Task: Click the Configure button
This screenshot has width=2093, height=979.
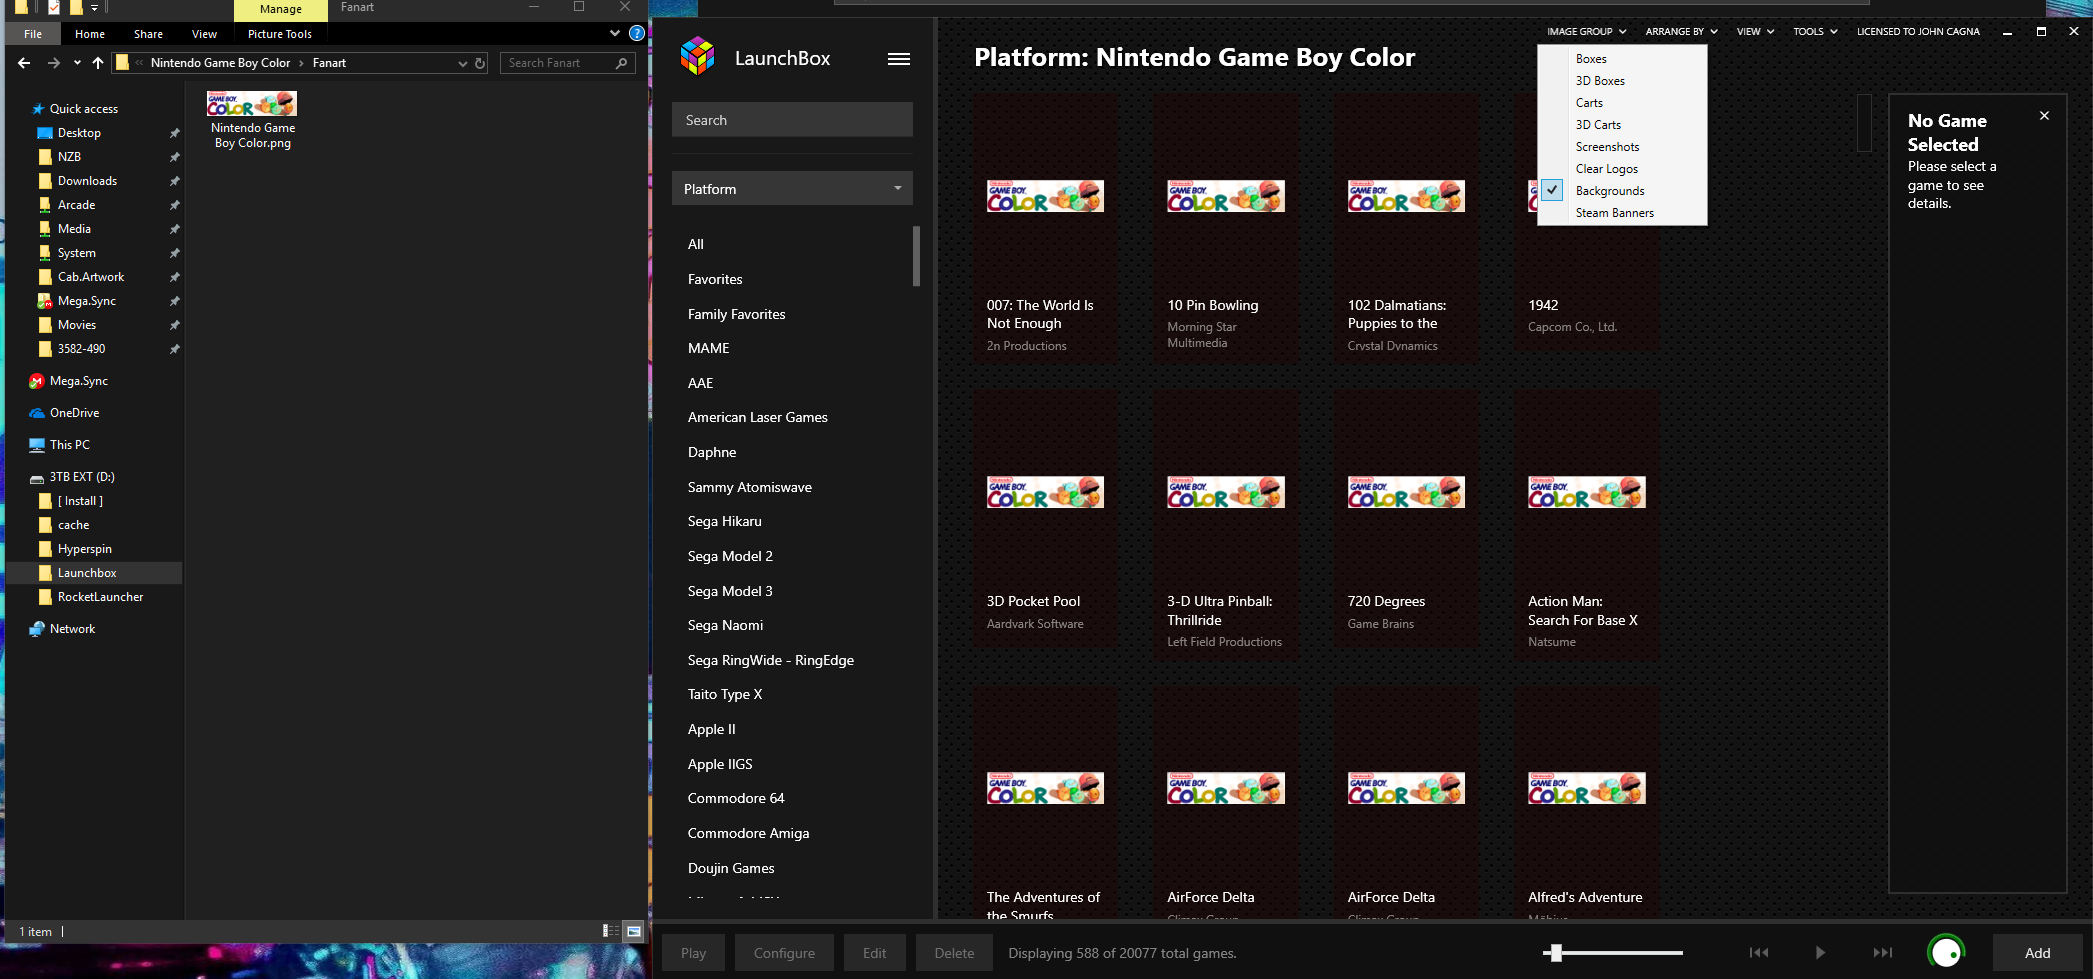Action: pos(784,953)
